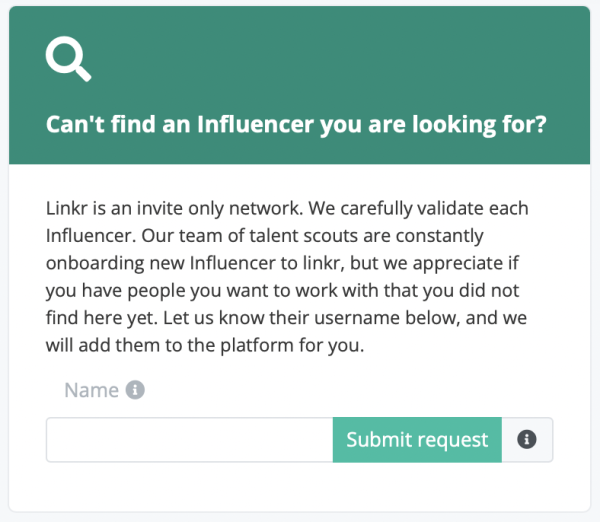Click the green header banner area
The height and width of the screenshot is (522, 600).
[299, 85]
